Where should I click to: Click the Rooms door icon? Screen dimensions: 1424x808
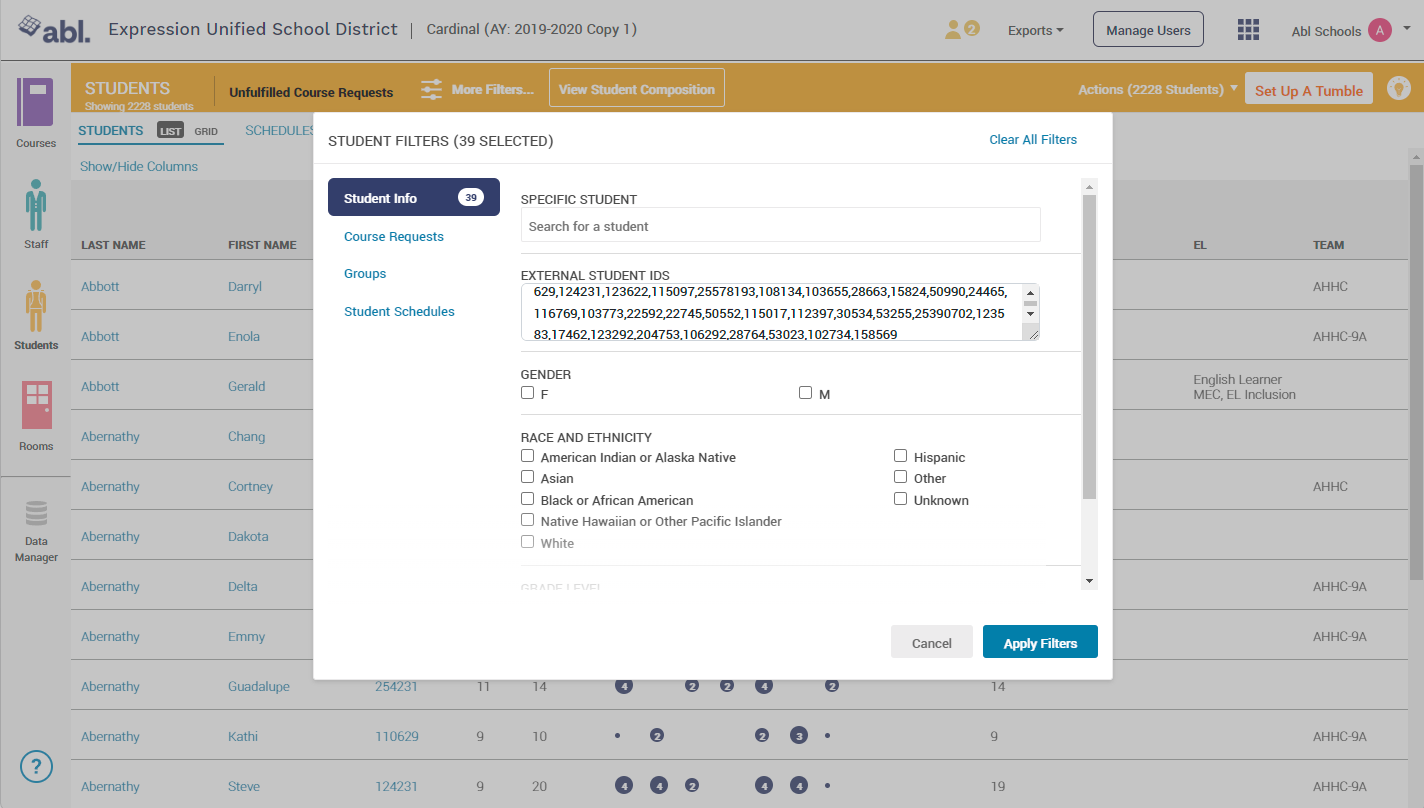point(36,406)
